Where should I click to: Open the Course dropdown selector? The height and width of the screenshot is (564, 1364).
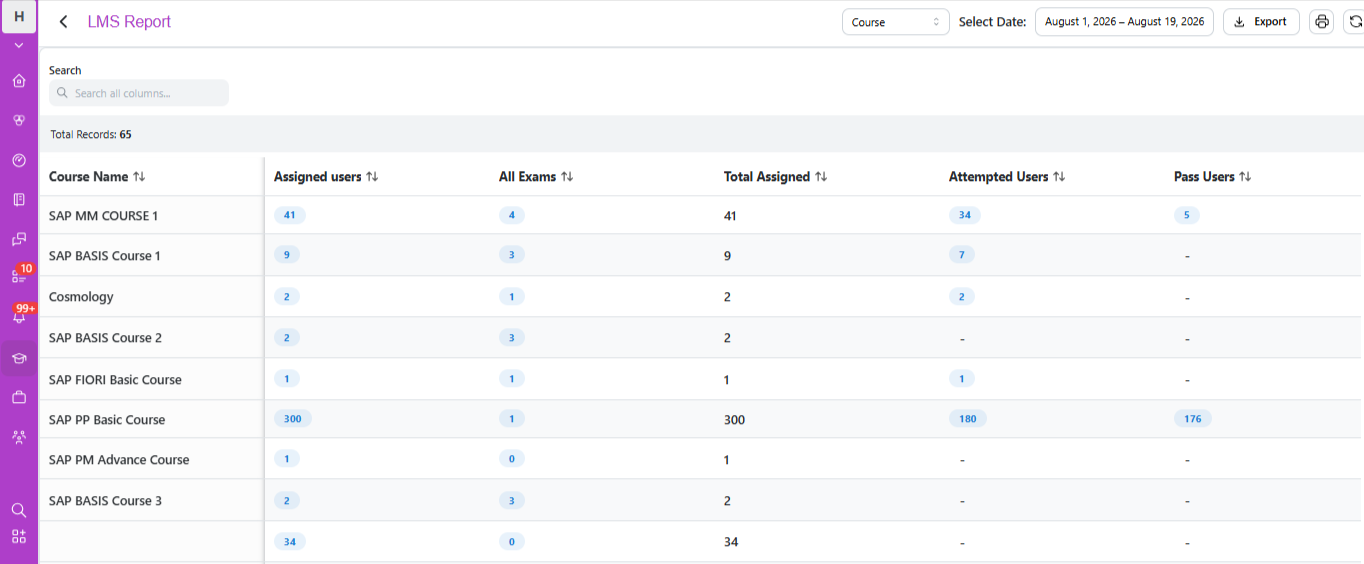click(895, 22)
